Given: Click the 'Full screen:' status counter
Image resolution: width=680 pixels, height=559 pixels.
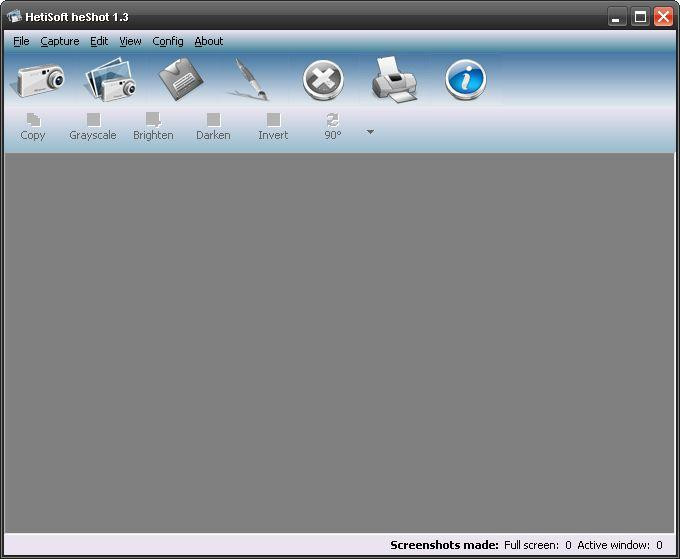Looking at the screenshot, I should 538,545.
